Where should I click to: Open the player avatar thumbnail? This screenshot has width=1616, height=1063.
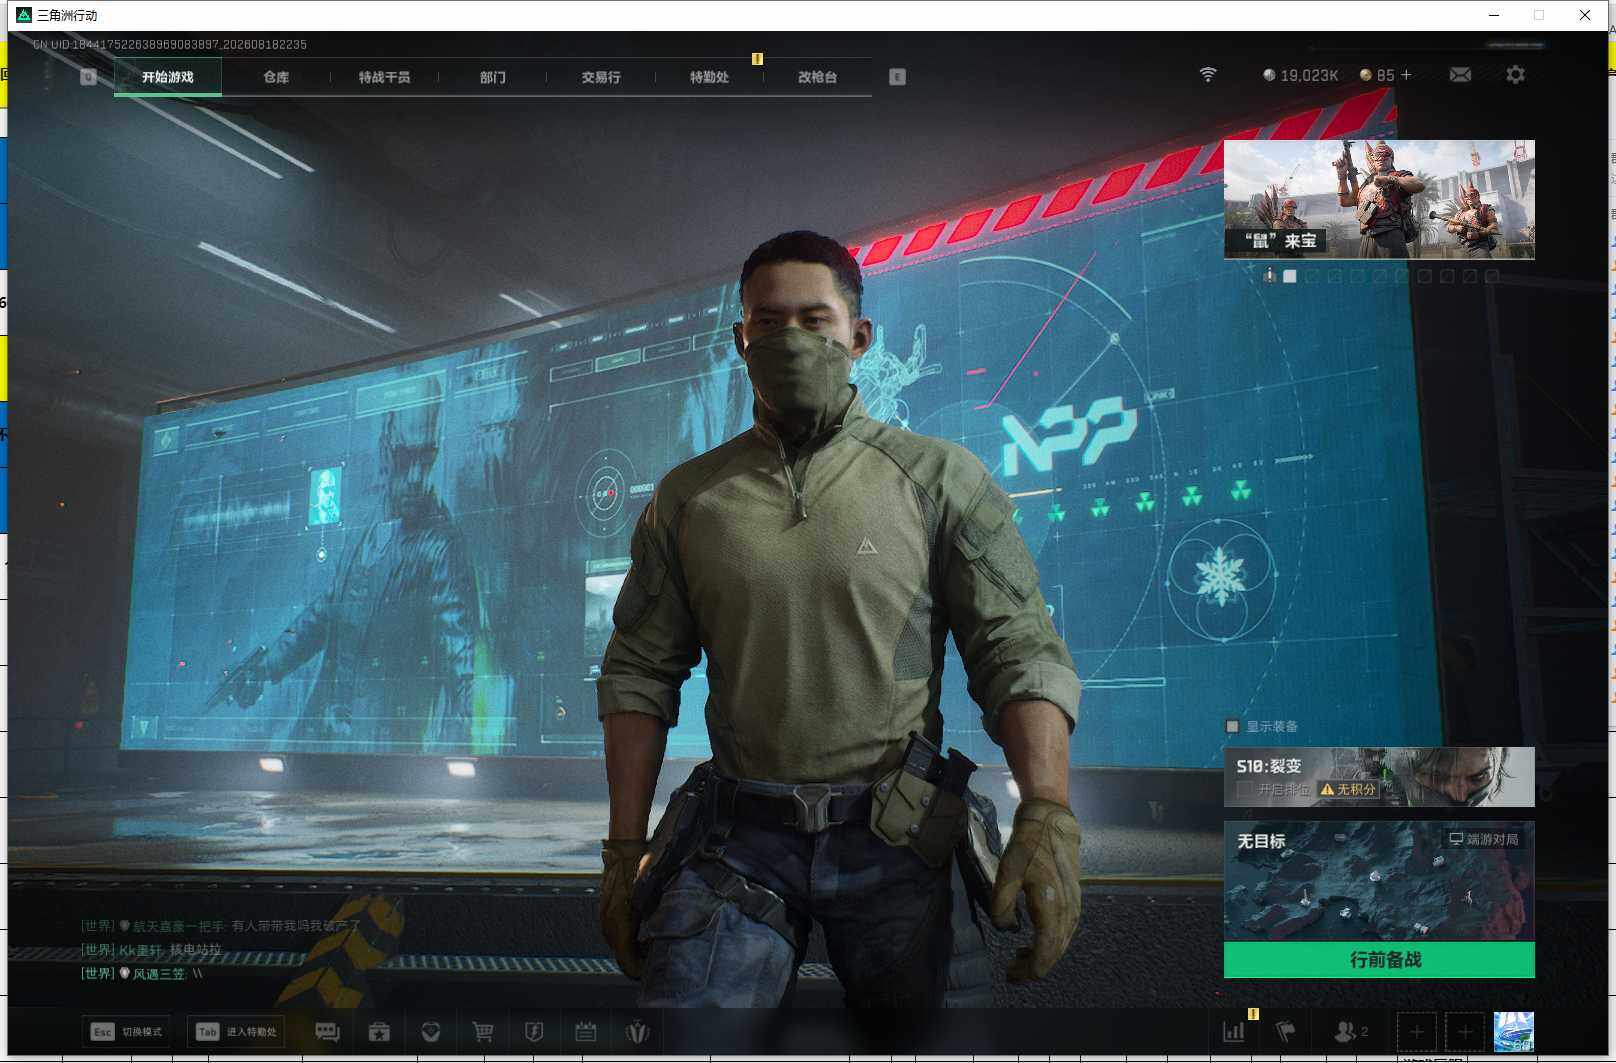click(1513, 1032)
